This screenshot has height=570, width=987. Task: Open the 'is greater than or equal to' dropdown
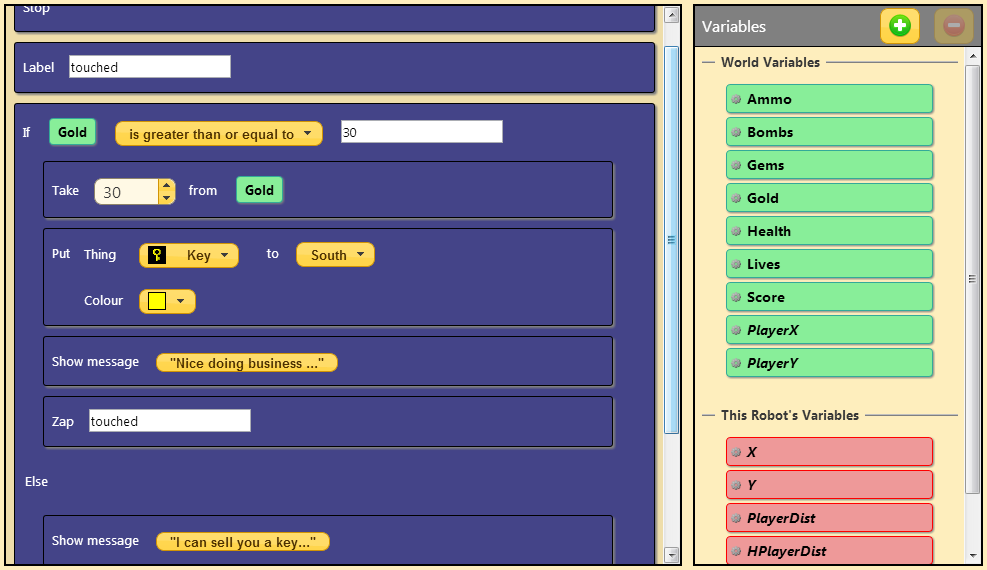pyautogui.click(x=219, y=134)
